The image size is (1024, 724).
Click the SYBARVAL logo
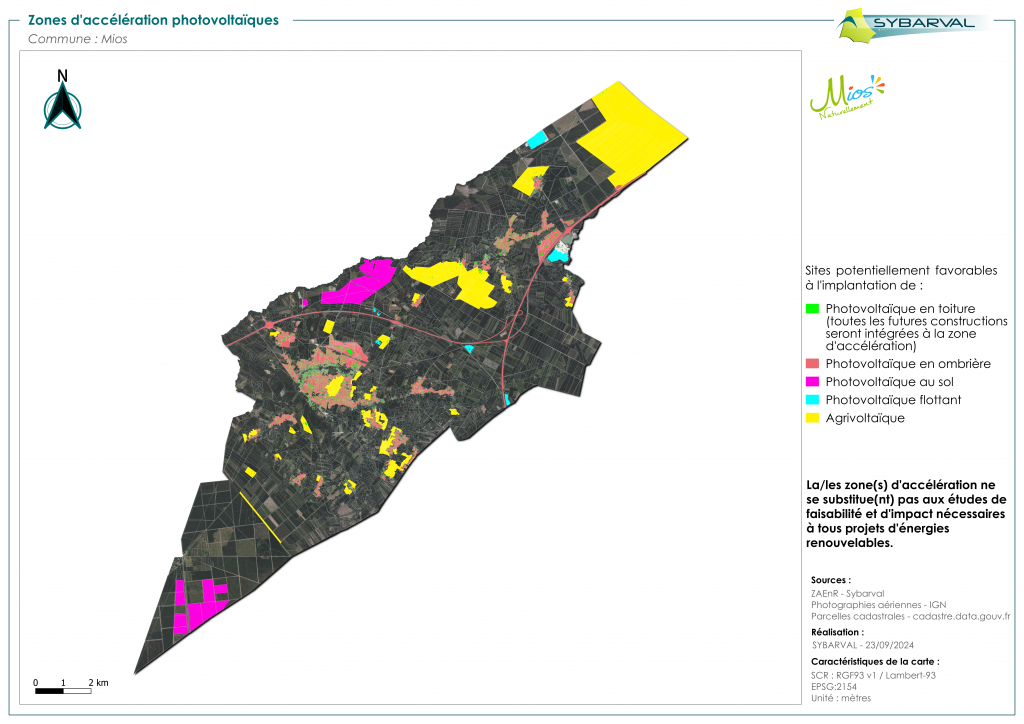[913, 25]
